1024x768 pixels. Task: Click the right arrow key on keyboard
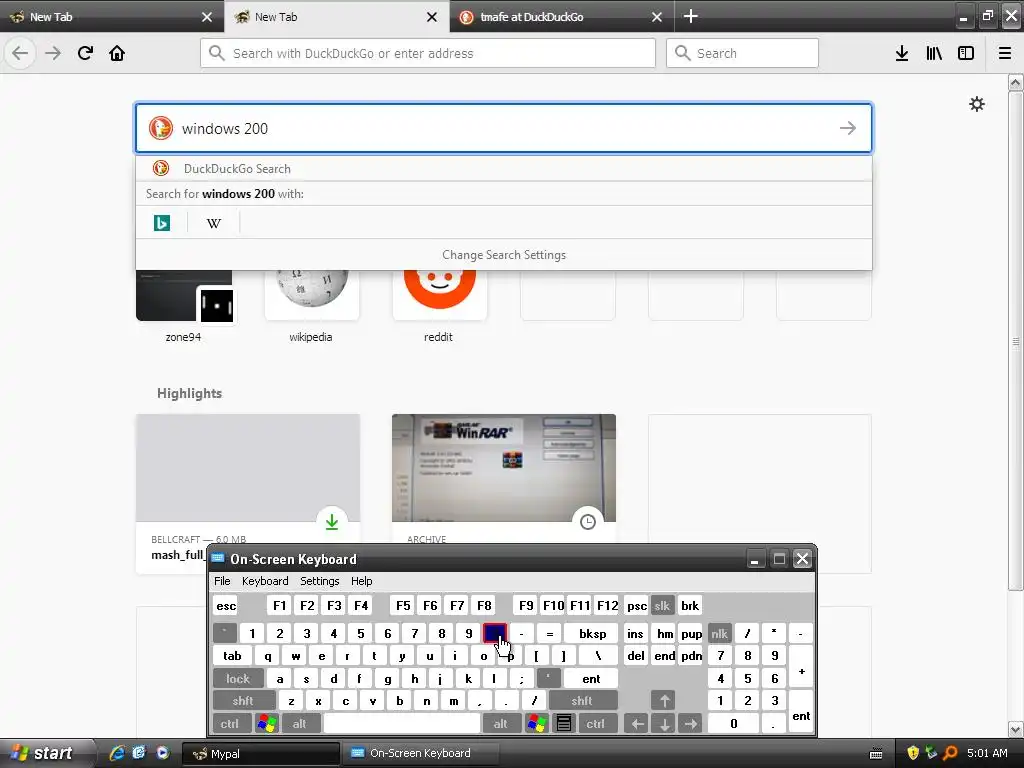tap(691, 724)
